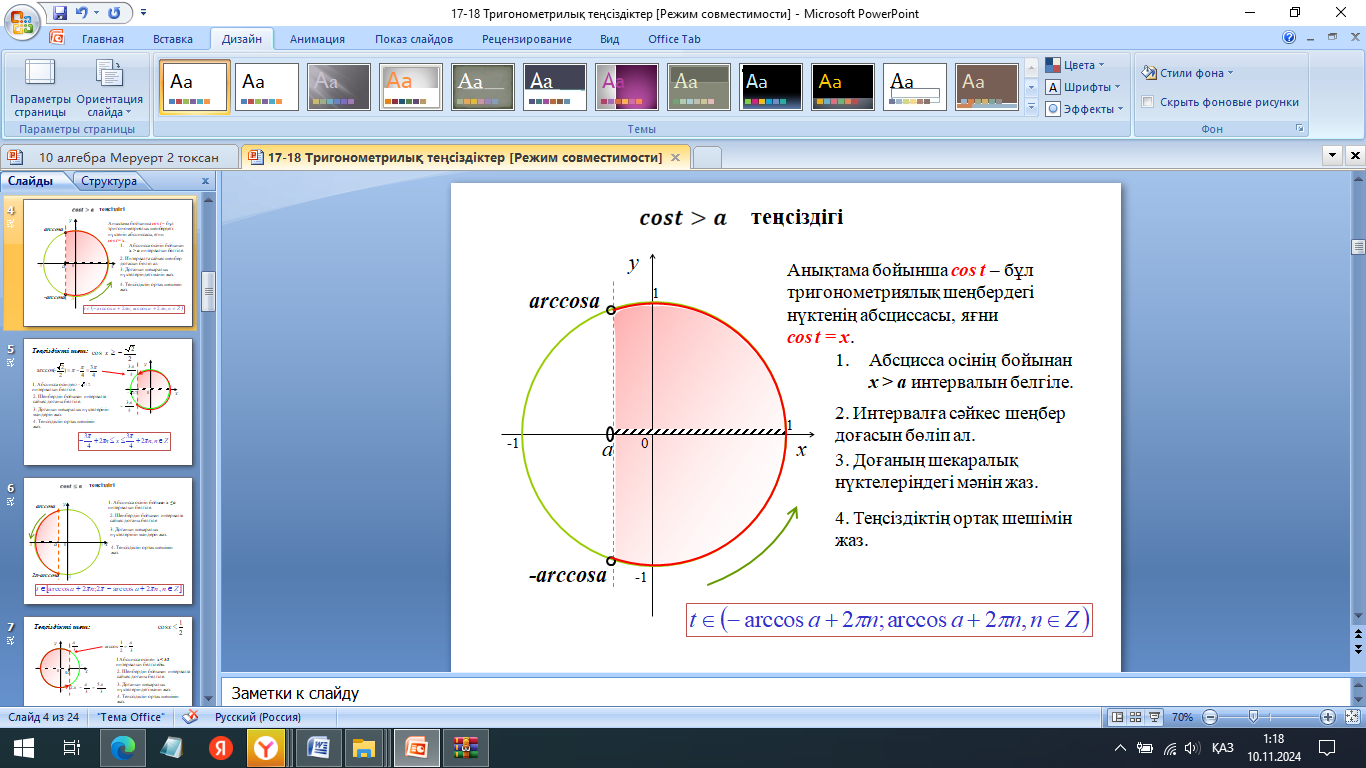Open the Параметры страницы page setup icon
The height and width of the screenshot is (768, 1366).
(40, 88)
